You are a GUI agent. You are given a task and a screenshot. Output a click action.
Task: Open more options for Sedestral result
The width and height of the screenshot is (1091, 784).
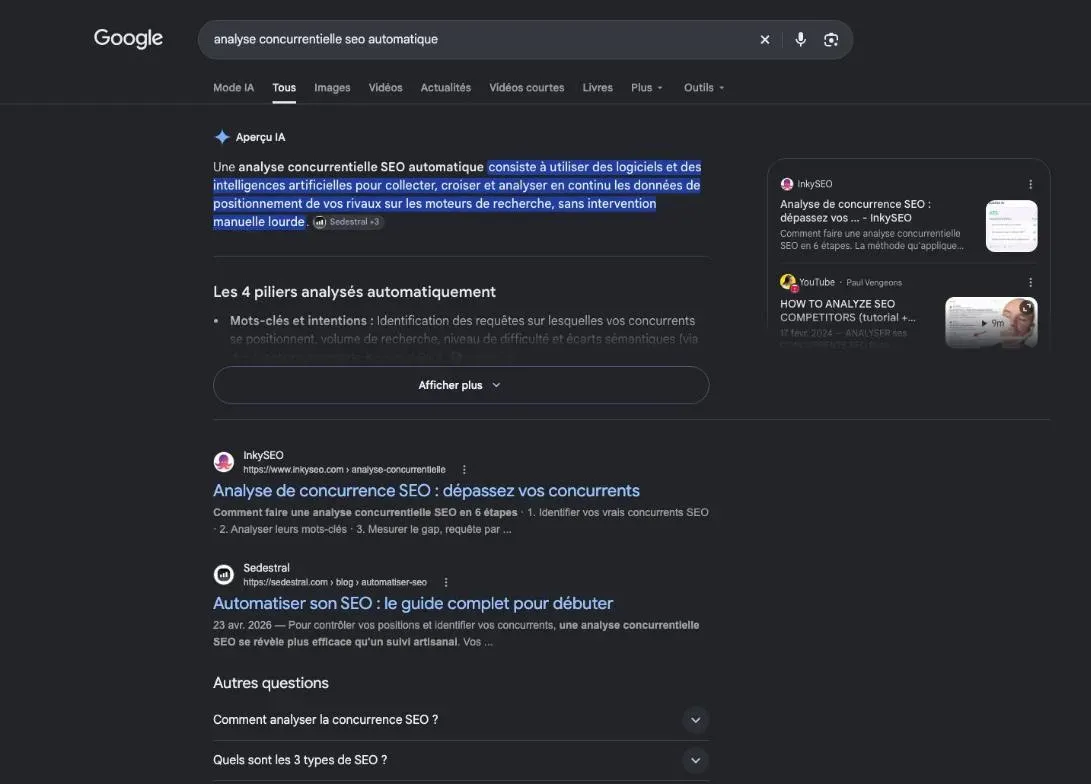tap(446, 582)
